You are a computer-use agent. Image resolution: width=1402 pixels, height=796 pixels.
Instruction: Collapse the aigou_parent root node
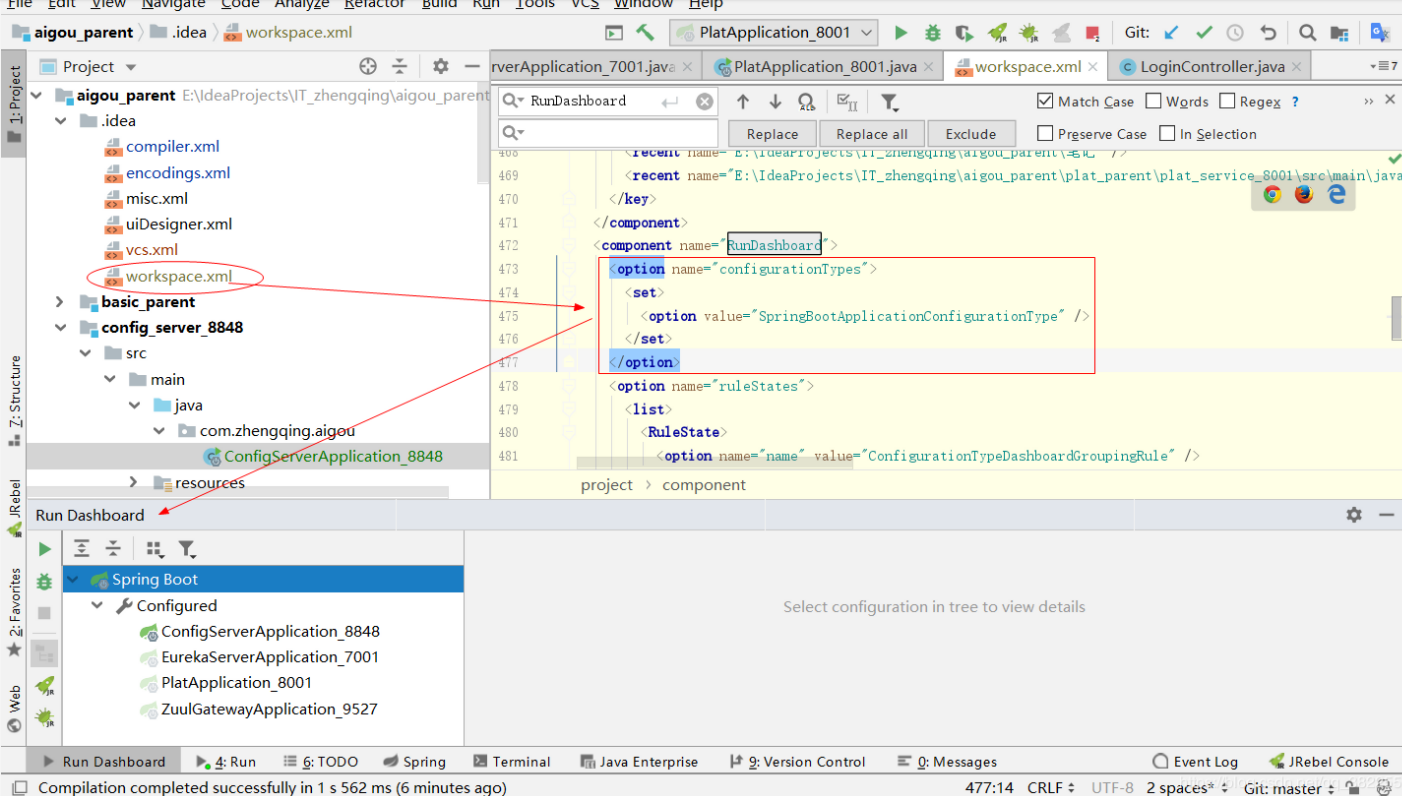tap(38, 96)
